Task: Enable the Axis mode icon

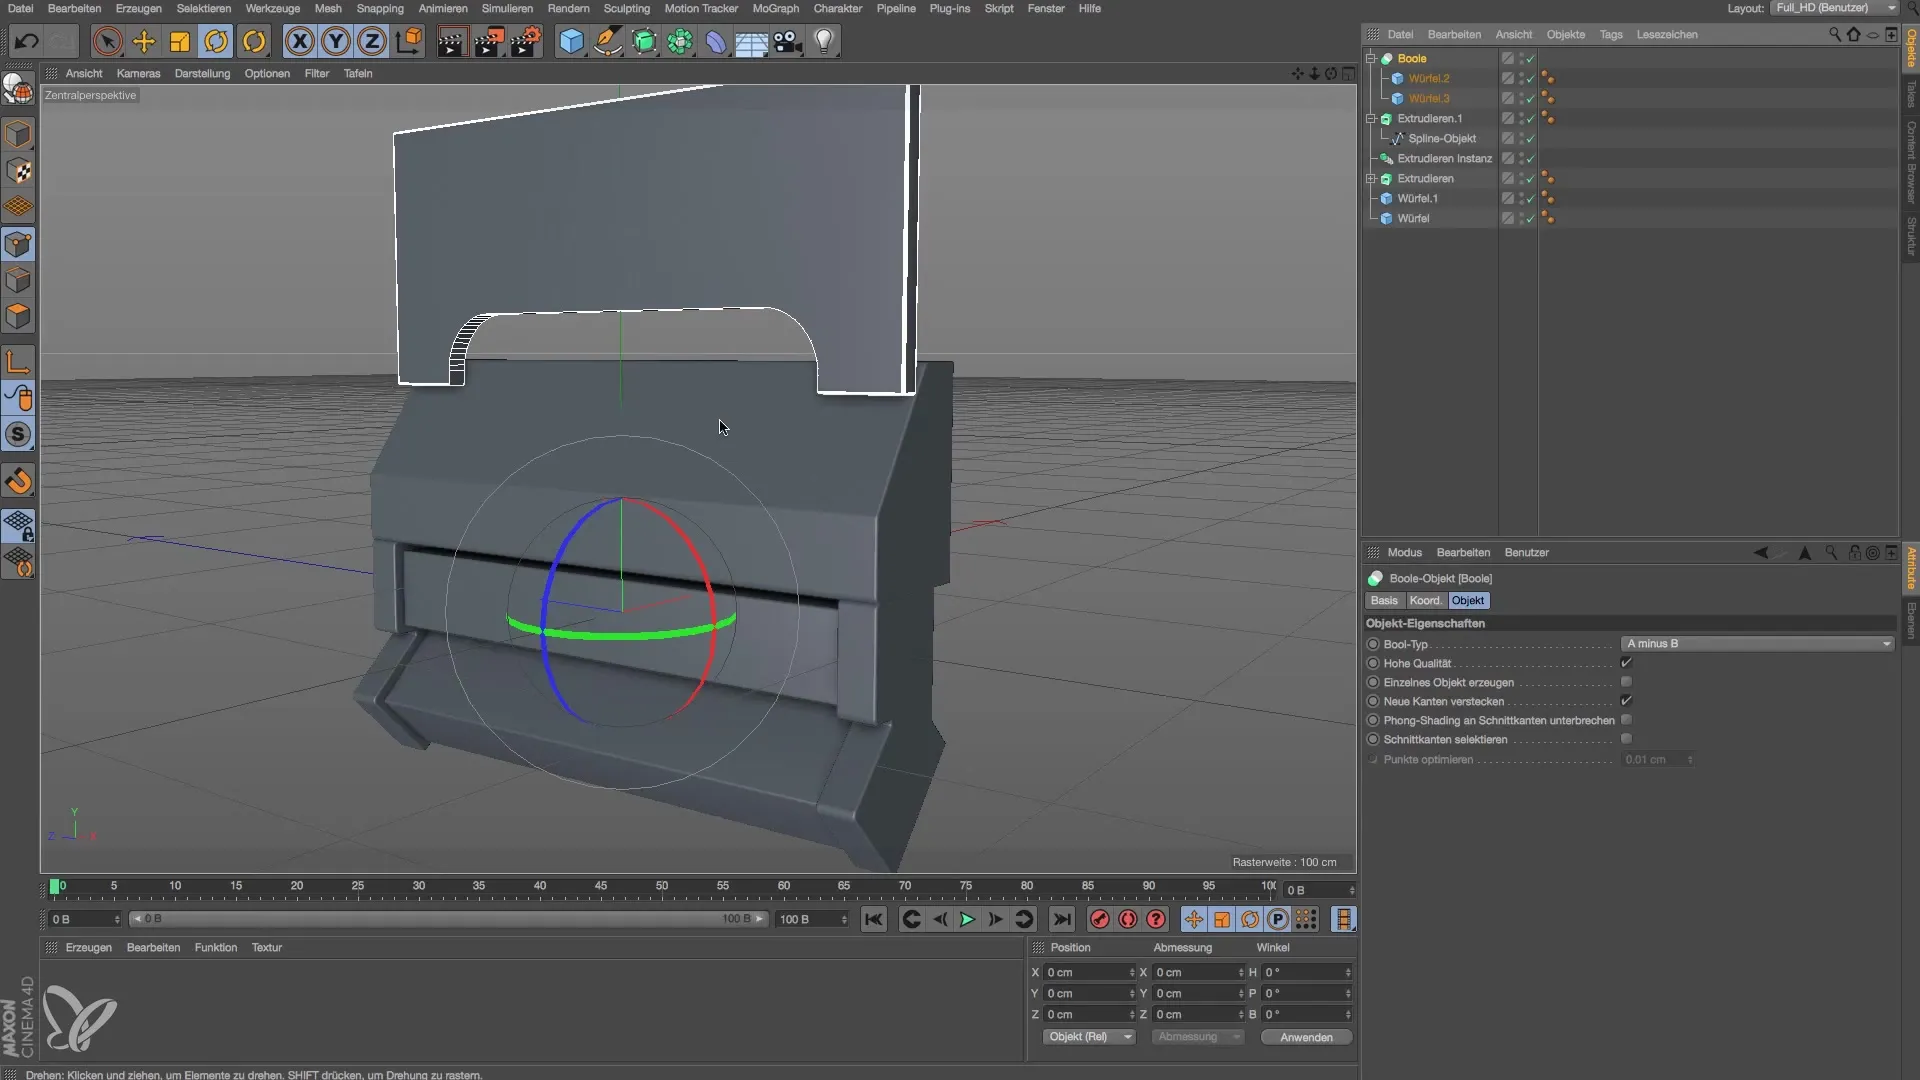Action: 18,361
